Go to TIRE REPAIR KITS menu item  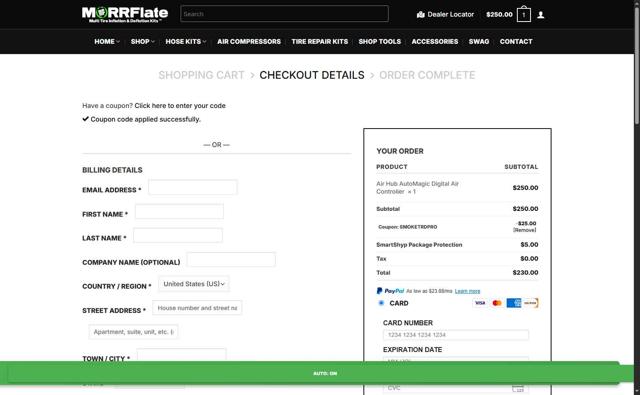point(320,41)
